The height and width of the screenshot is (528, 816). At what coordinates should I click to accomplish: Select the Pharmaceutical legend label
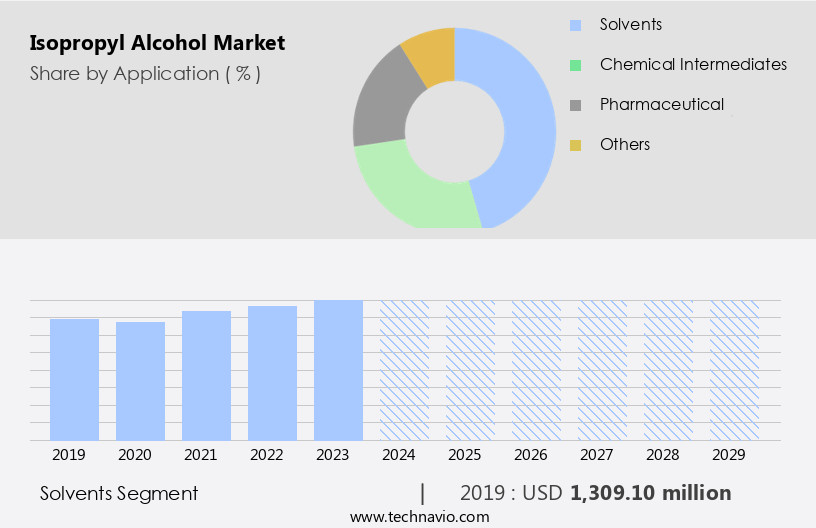click(x=661, y=105)
